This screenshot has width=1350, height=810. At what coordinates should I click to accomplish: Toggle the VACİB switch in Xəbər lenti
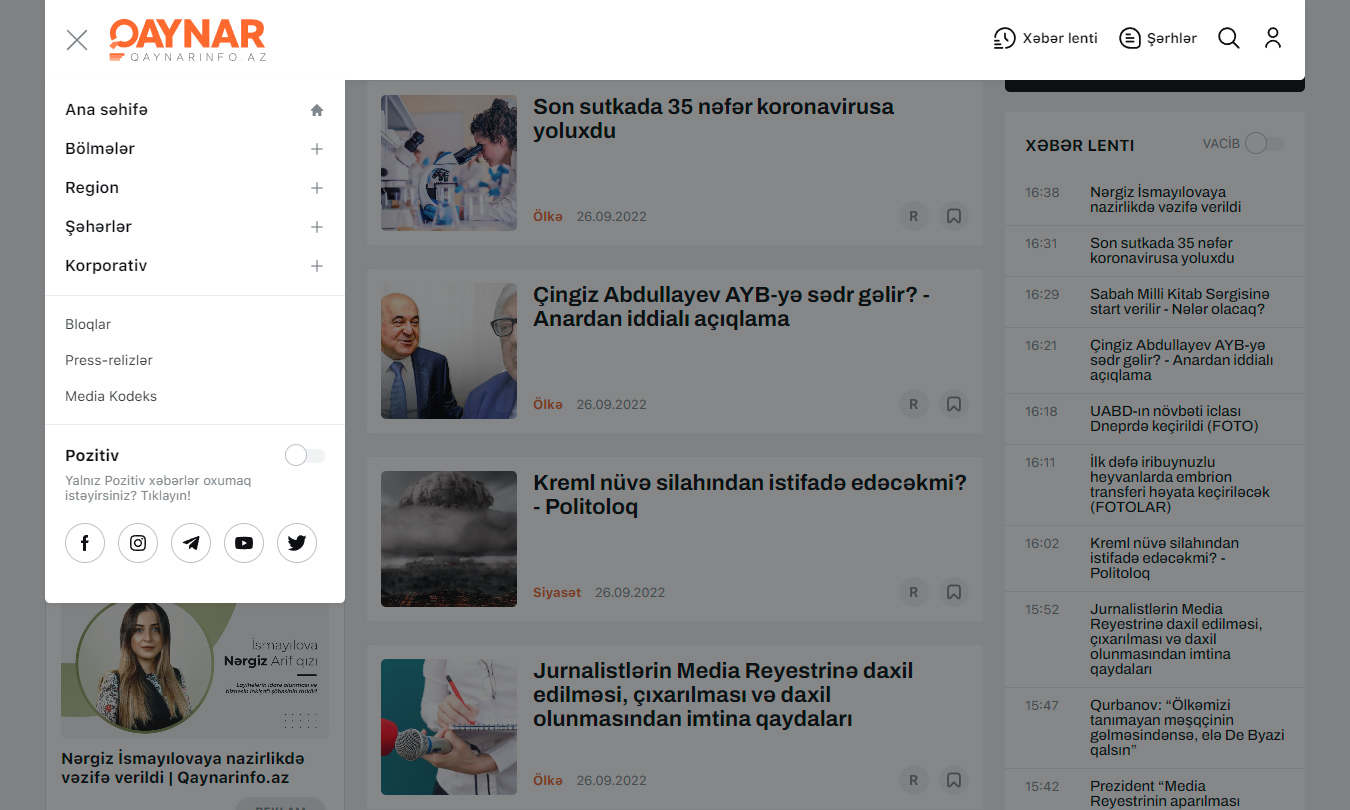point(1264,144)
